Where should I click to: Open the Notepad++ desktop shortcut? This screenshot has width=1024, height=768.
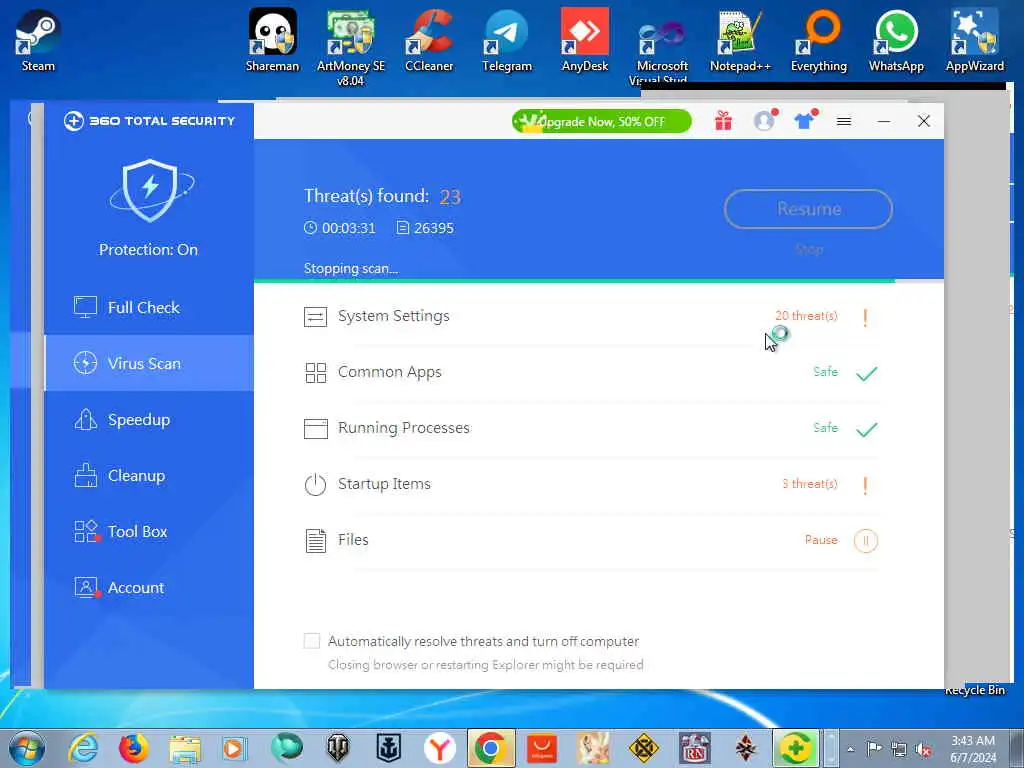740,40
